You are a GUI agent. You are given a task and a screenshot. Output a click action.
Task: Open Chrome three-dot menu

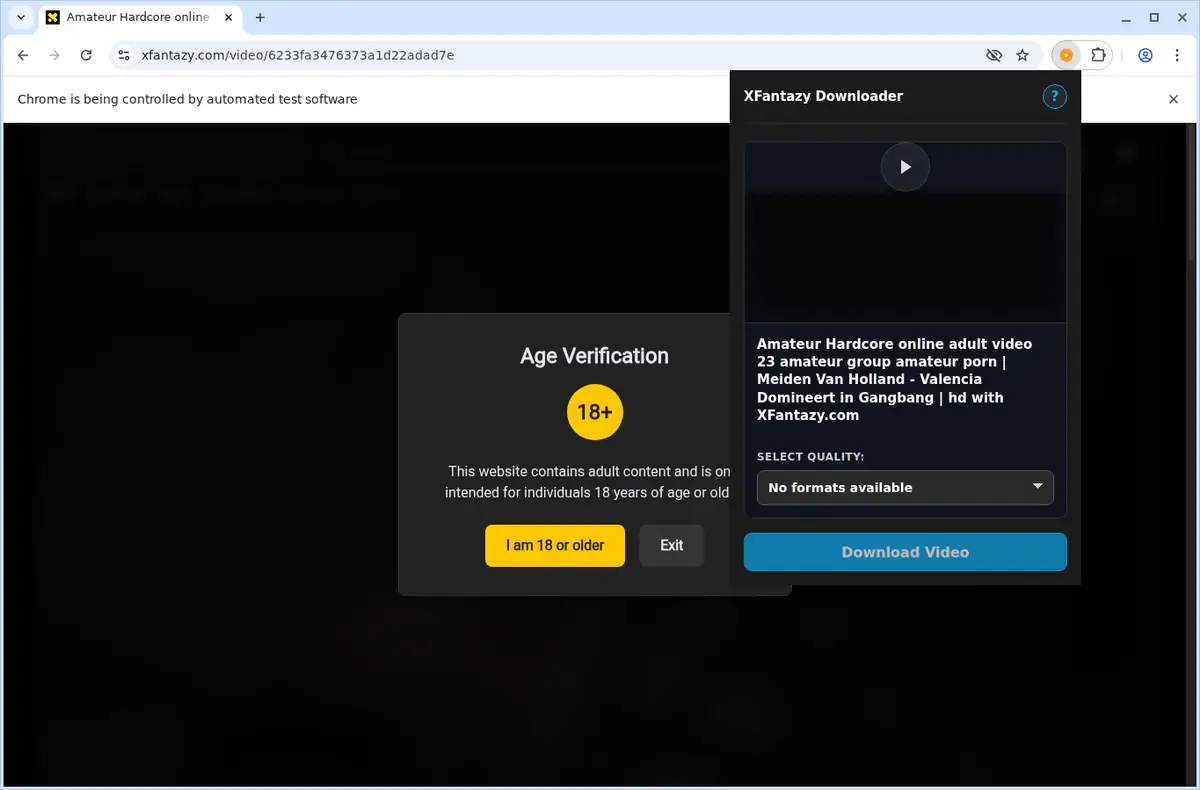[1176, 55]
